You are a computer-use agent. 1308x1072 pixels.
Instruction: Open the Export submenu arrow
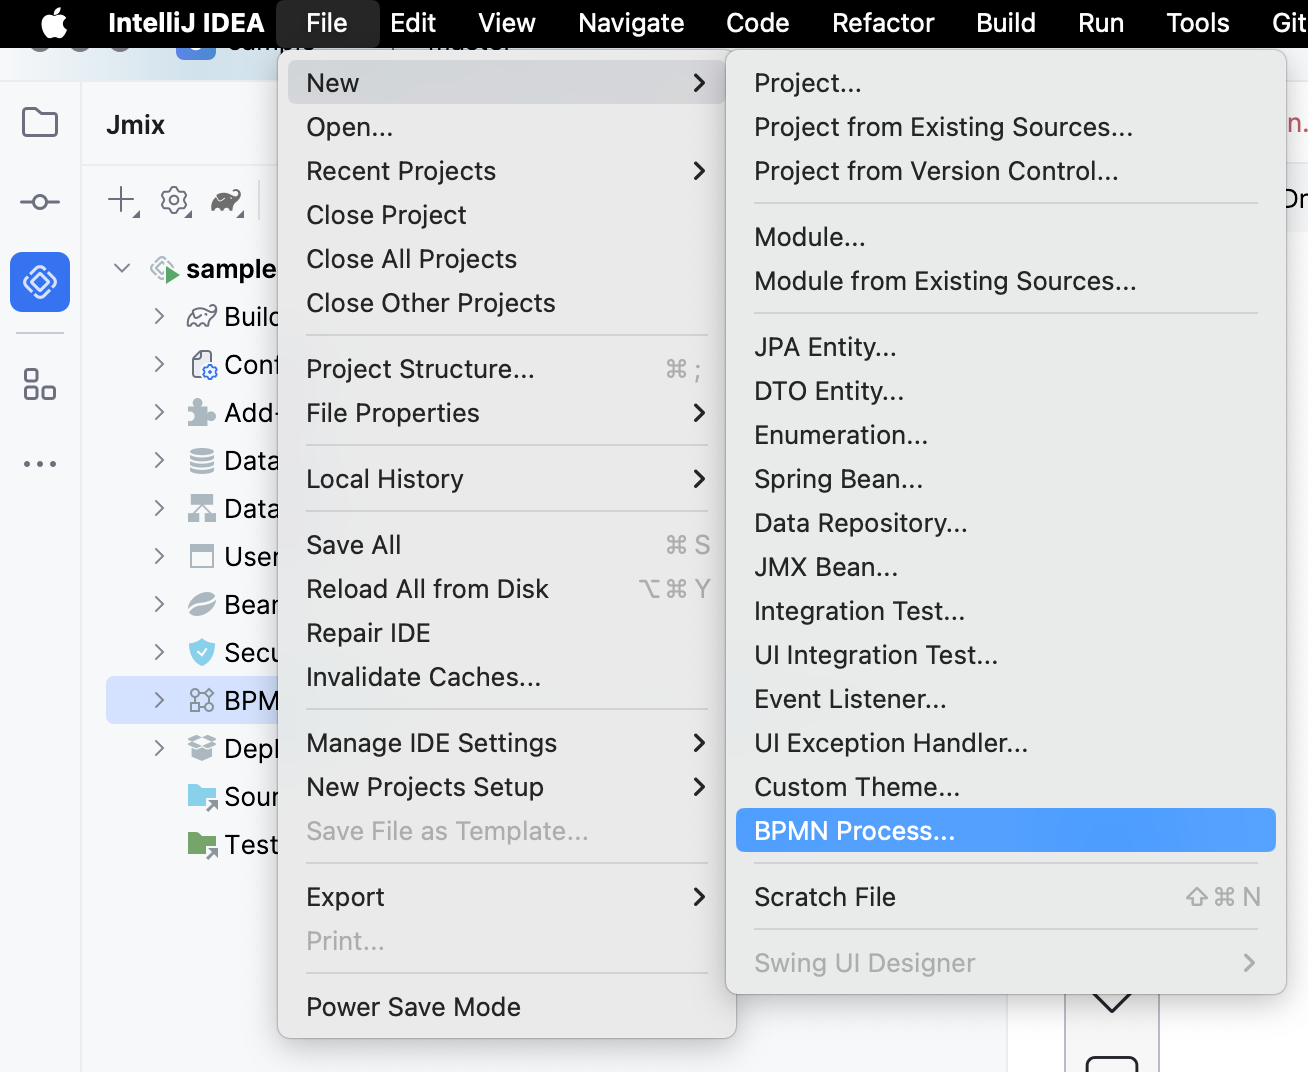click(x=700, y=897)
